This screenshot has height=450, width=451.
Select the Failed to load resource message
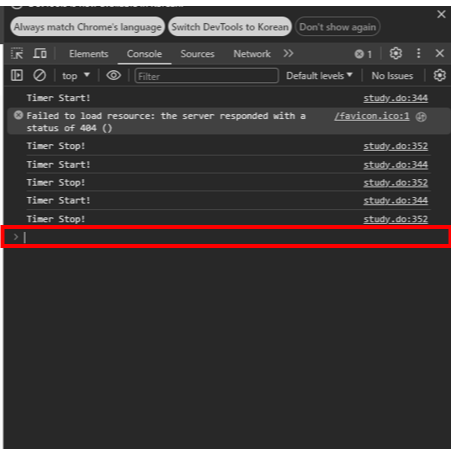click(x=166, y=122)
